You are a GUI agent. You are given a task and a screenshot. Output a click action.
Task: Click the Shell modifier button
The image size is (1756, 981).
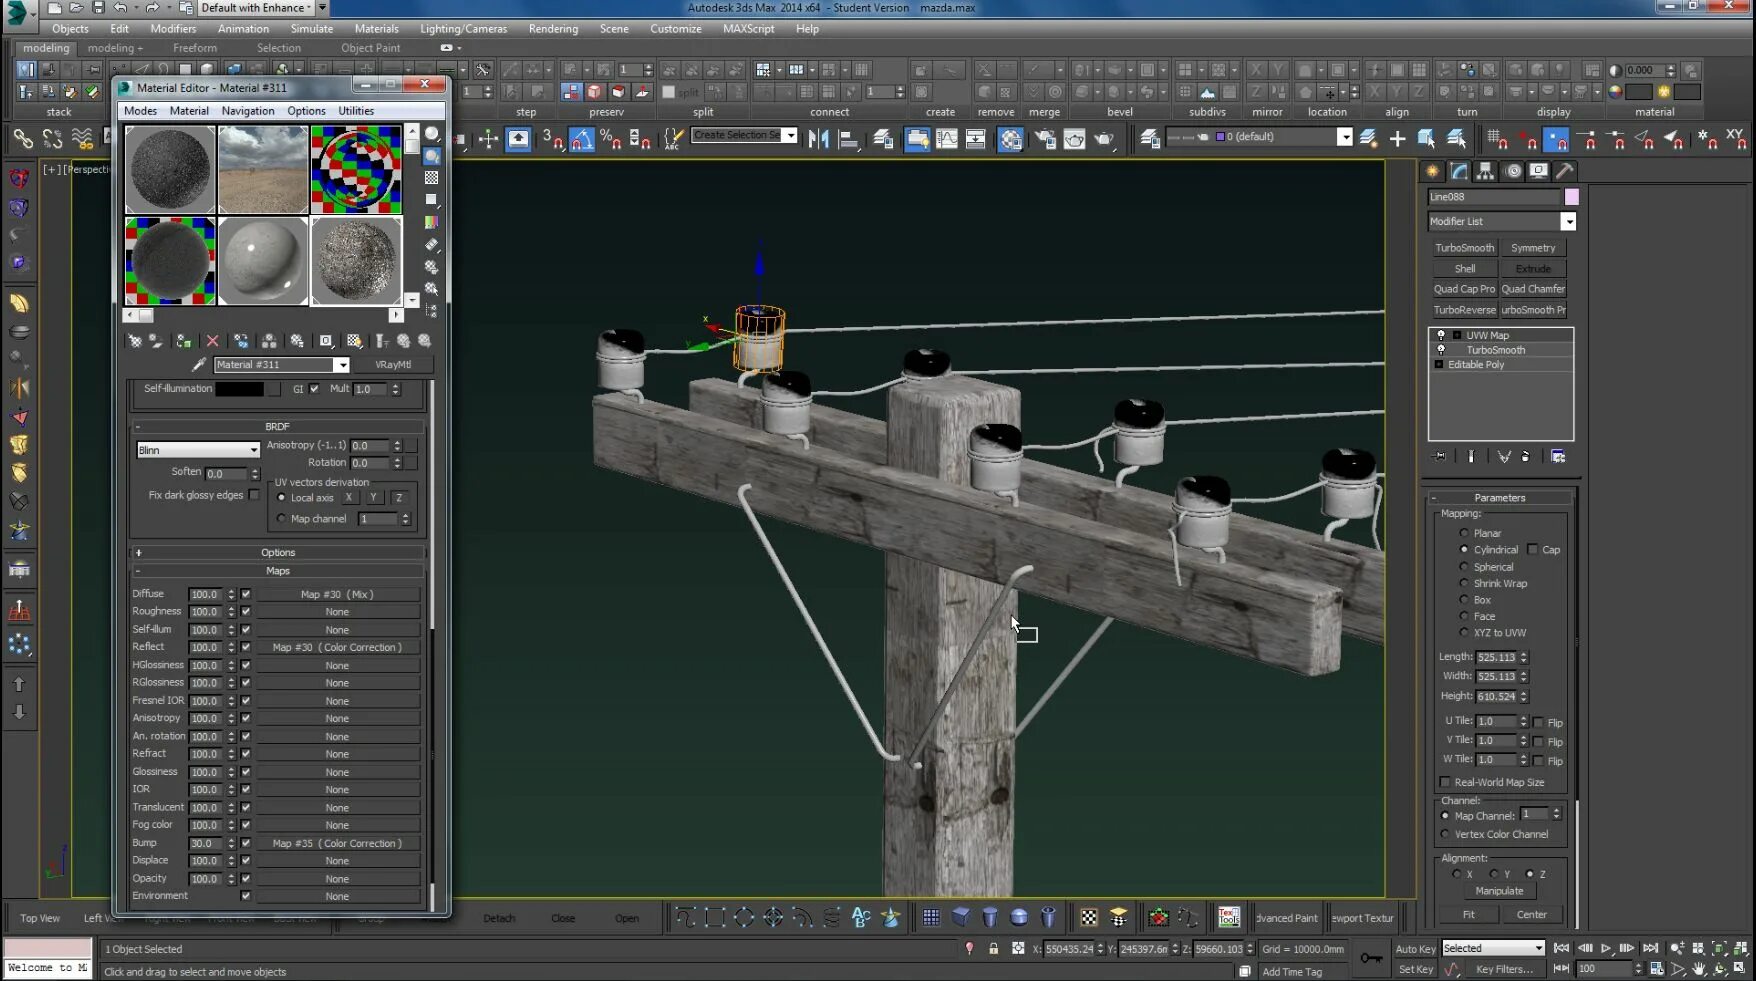point(1465,269)
